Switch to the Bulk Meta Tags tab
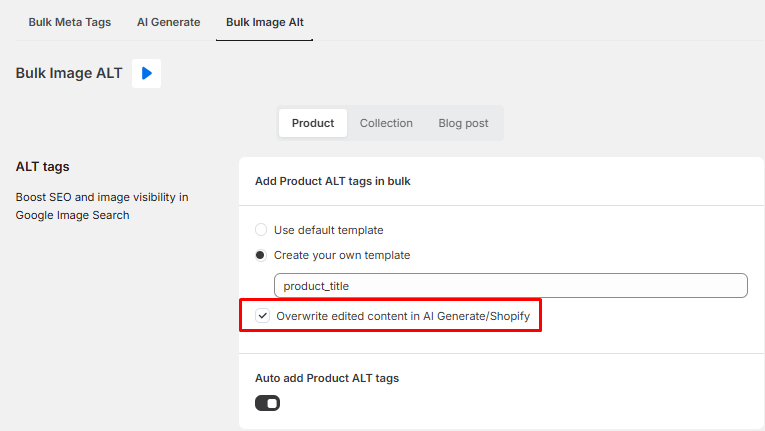This screenshot has width=765, height=431. (69, 21)
